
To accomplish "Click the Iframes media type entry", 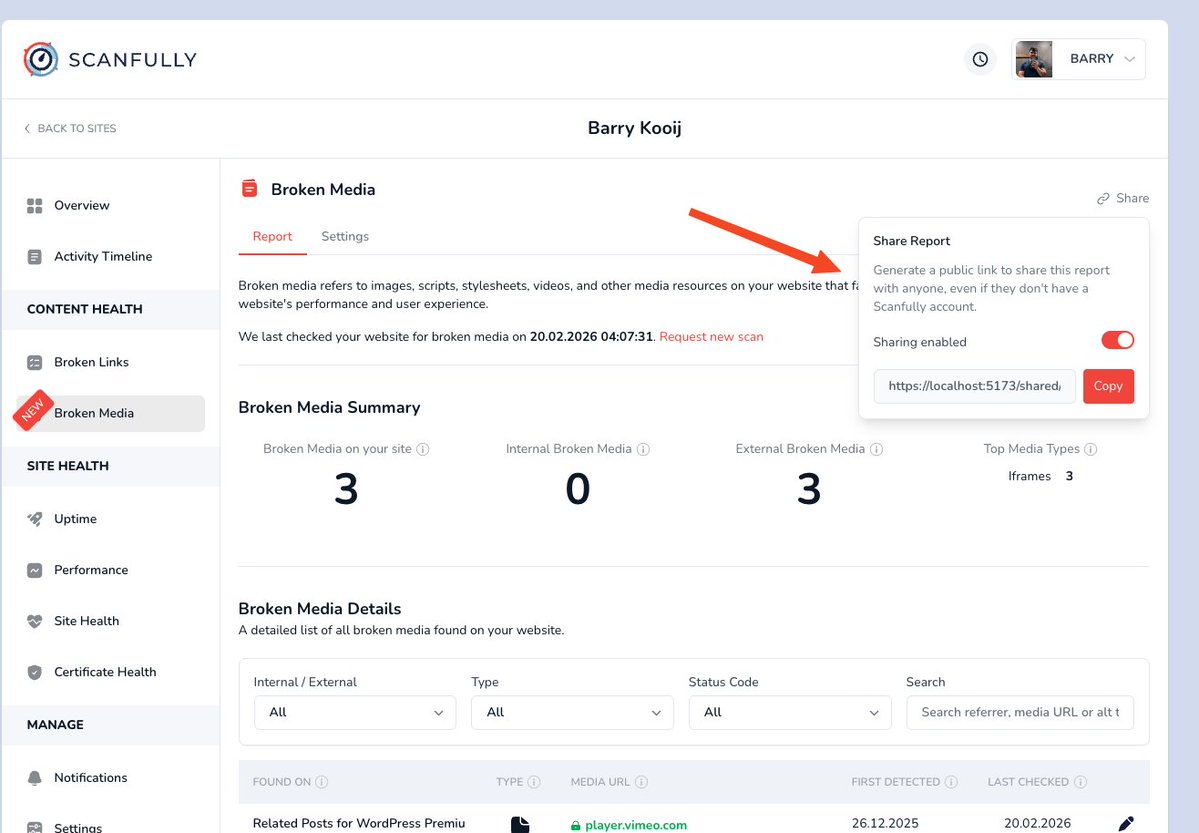I will 1040,476.
